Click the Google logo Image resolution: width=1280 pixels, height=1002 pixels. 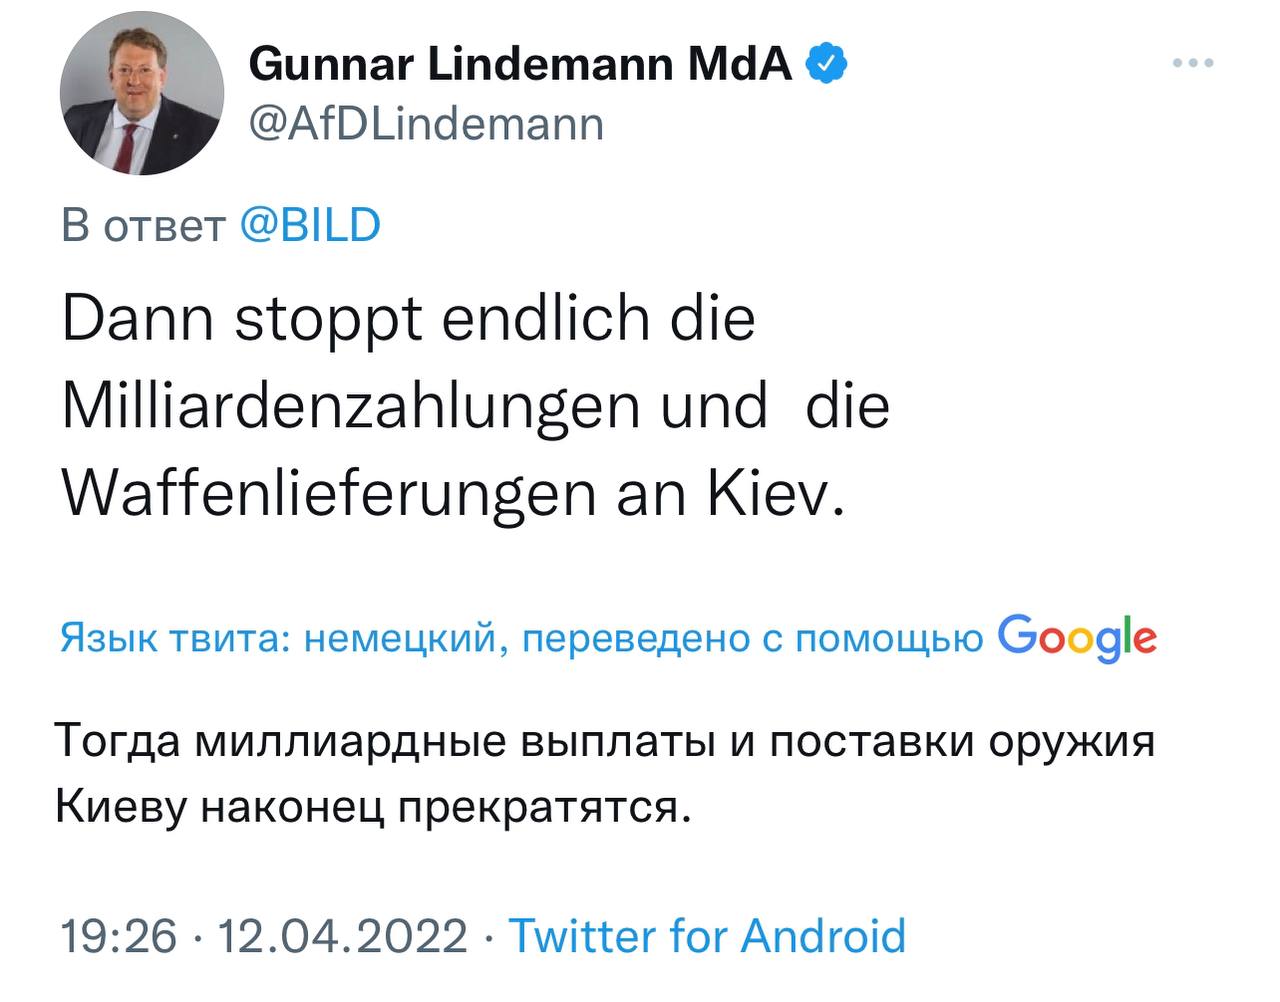tap(1077, 637)
